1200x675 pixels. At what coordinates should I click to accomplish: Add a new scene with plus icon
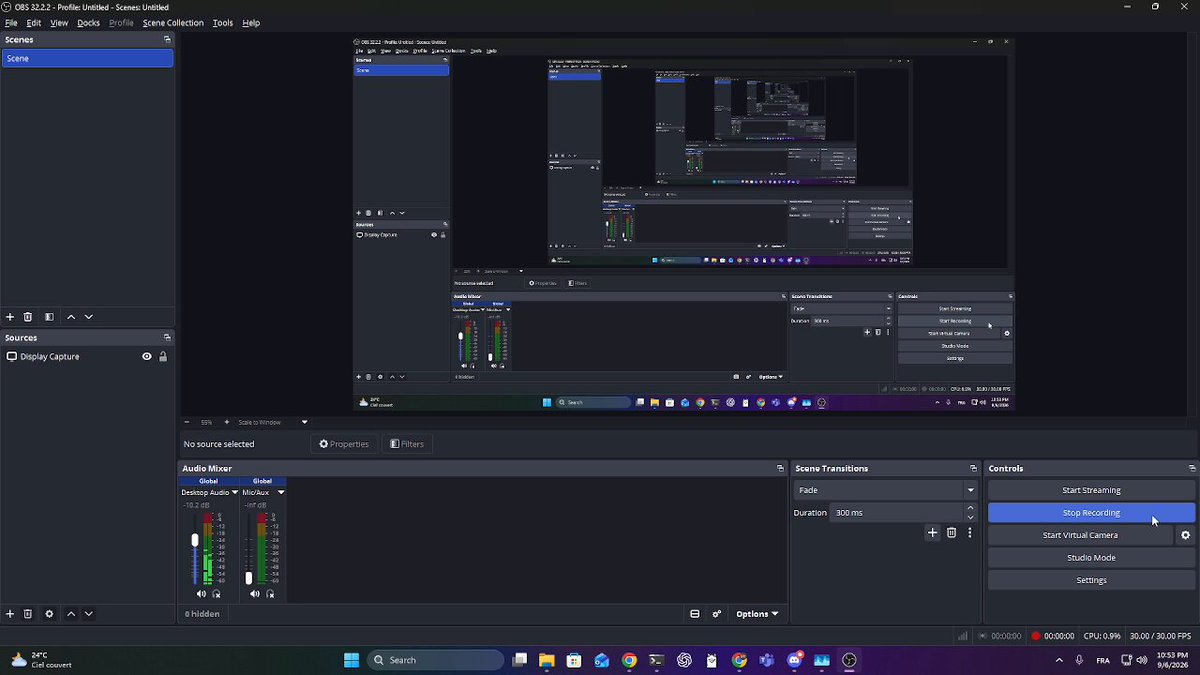(x=10, y=317)
